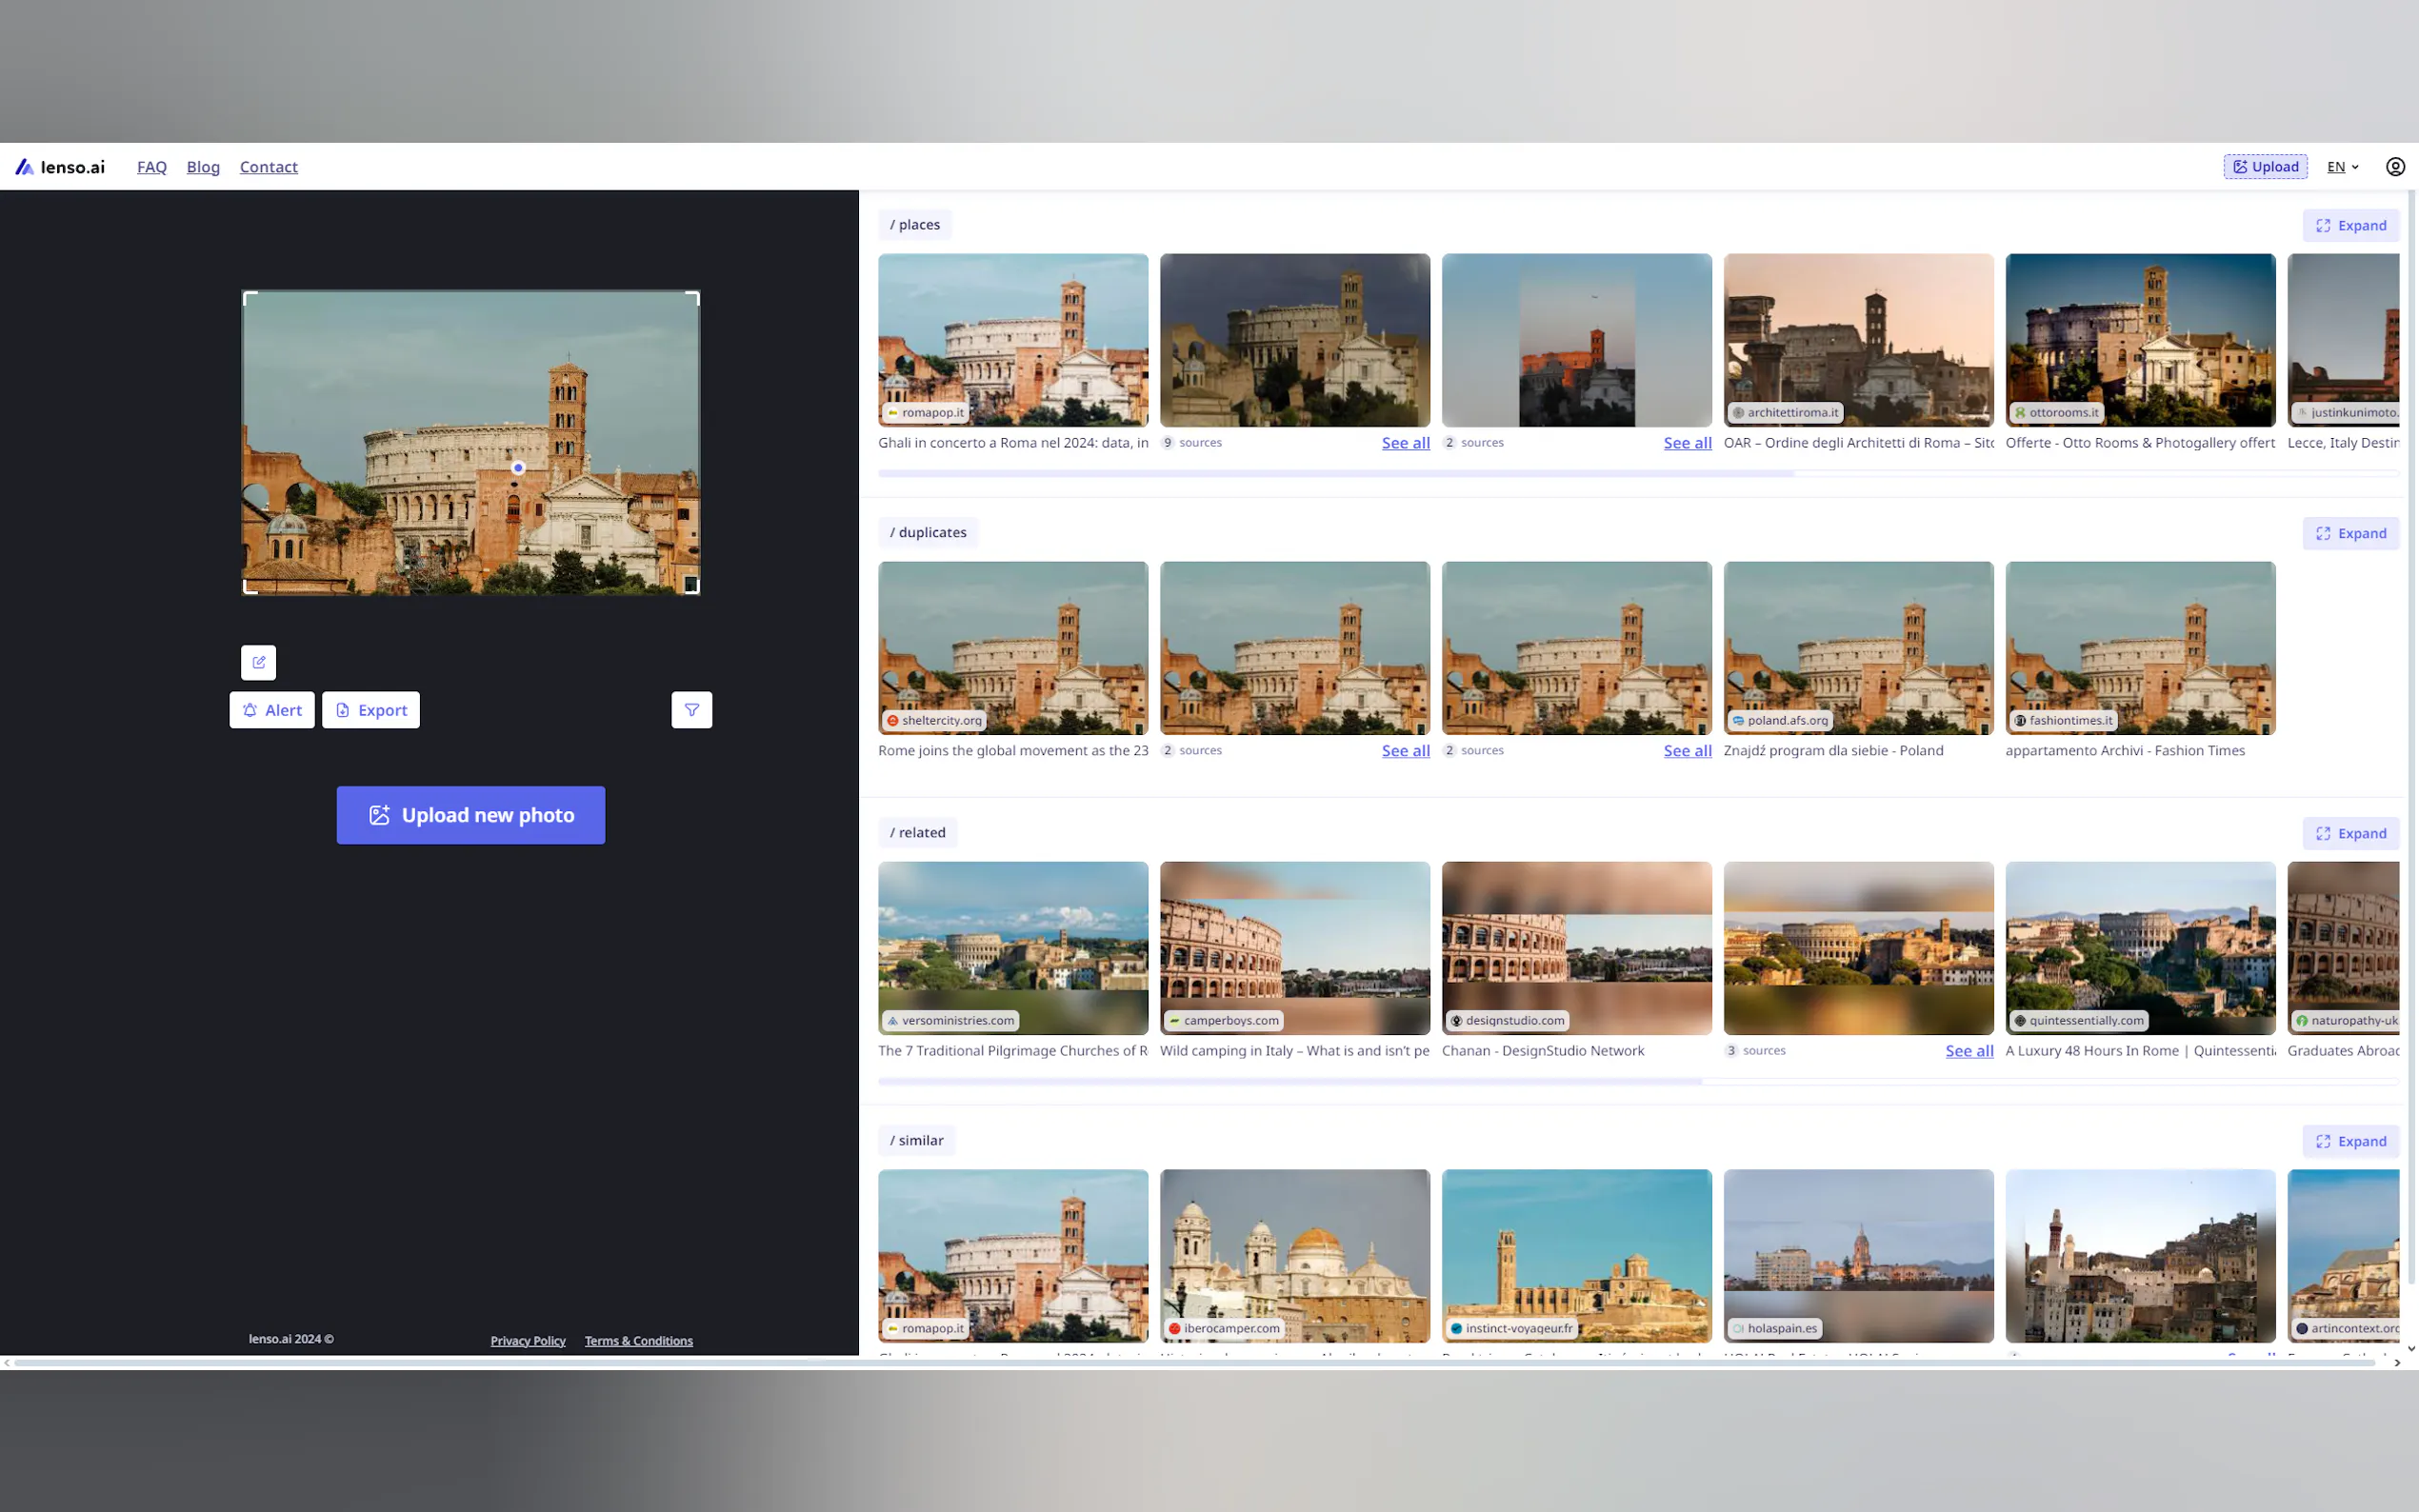Expand the places section
2419x1512 pixels.
point(2350,225)
